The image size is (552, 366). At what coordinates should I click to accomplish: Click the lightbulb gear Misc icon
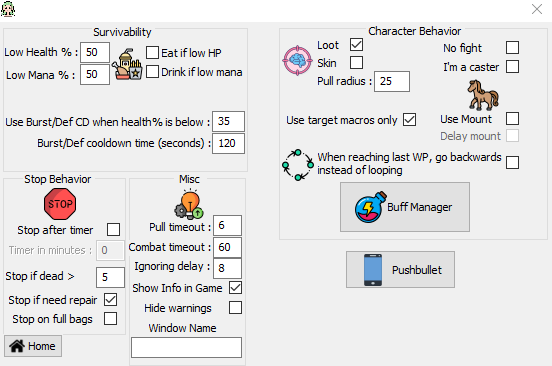(189, 204)
